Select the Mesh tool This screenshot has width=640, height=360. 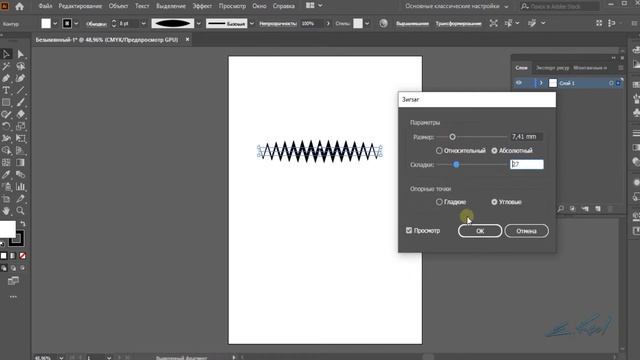pyautogui.click(x=6, y=162)
